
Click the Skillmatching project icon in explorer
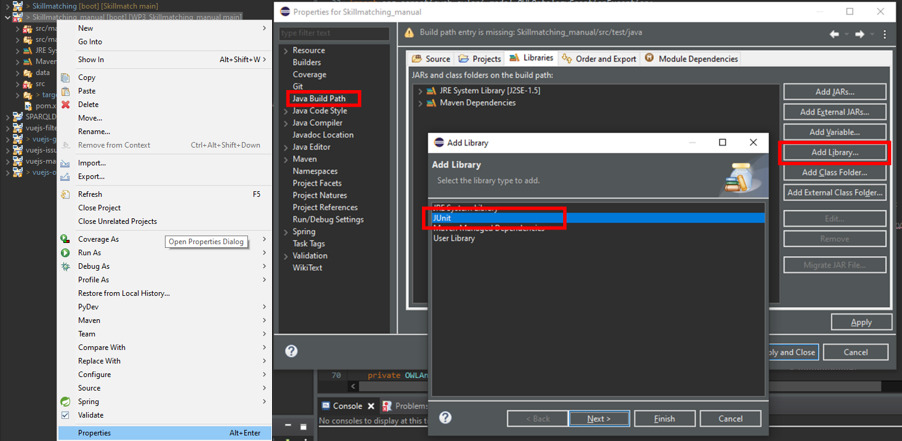[x=18, y=6]
